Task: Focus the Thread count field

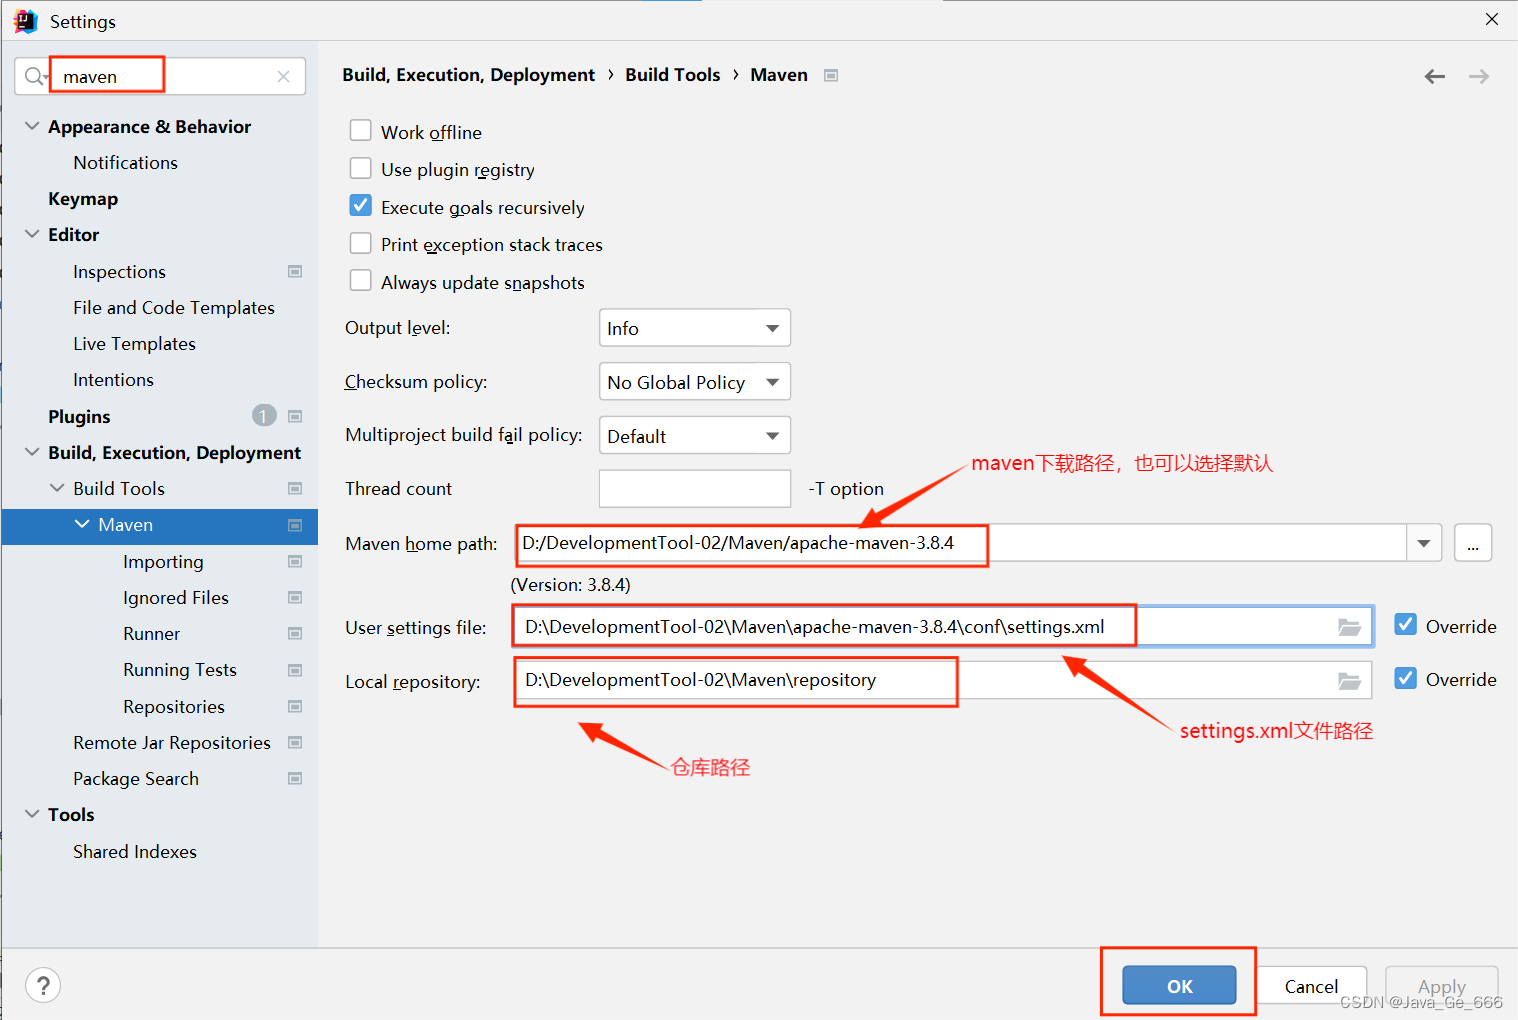Action: [695, 489]
